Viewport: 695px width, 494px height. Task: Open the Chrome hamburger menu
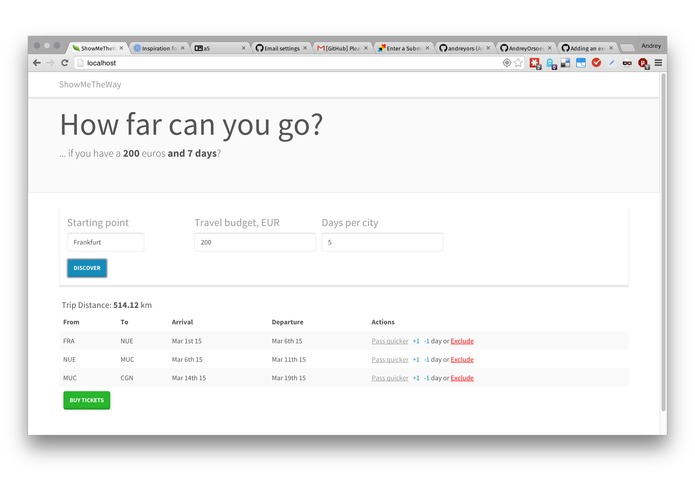pyautogui.click(x=658, y=63)
